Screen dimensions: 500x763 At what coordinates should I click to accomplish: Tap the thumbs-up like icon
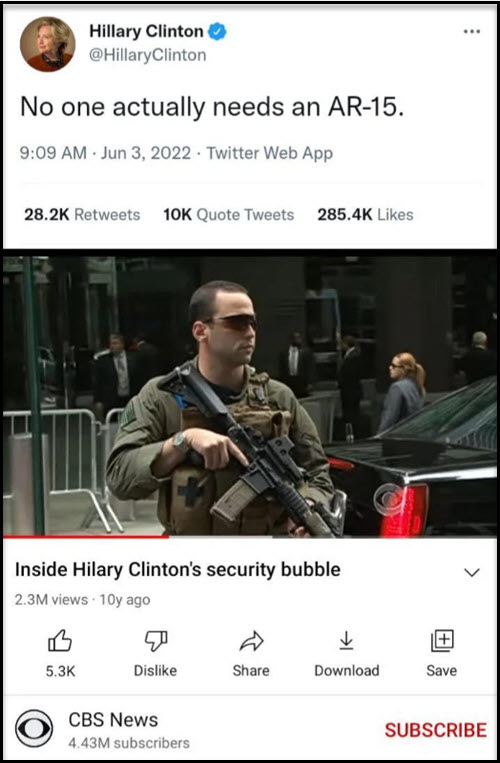pyautogui.click(x=60, y=640)
